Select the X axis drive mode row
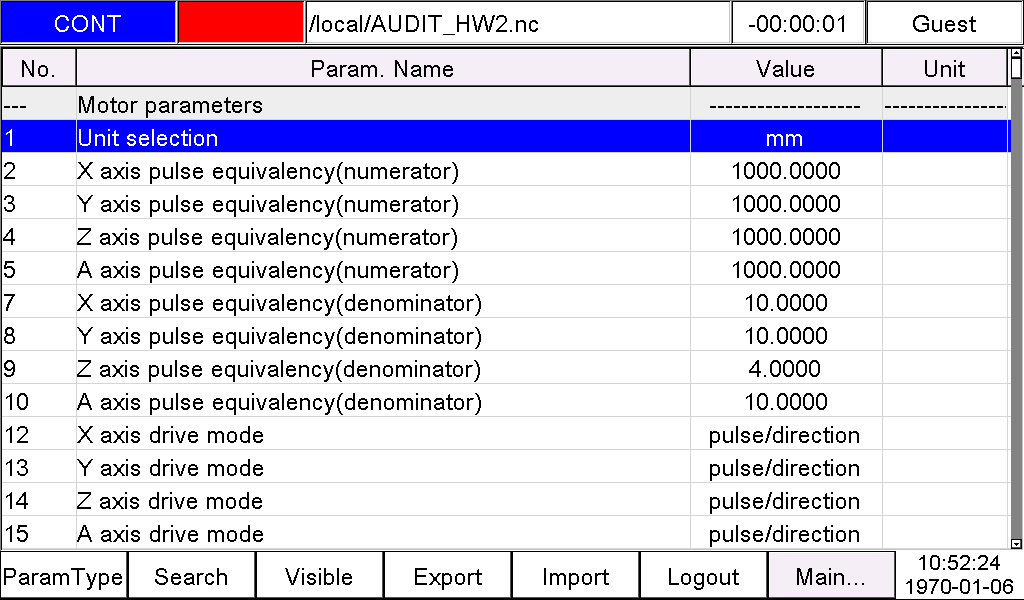 (x=505, y=434)
